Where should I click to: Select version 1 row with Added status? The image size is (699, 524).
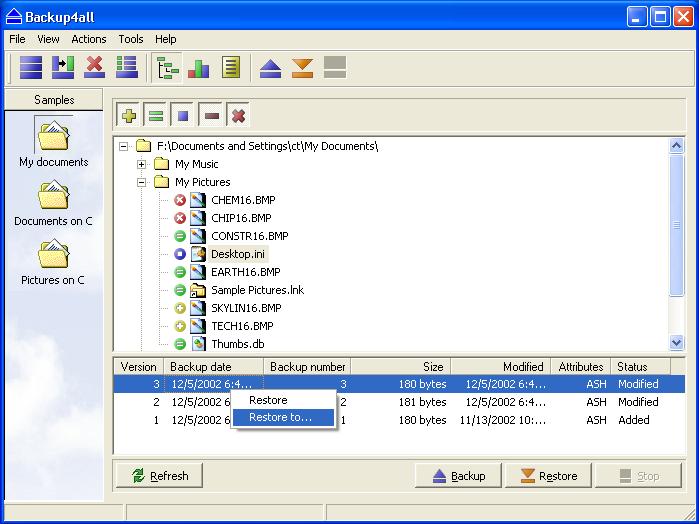click(x=399, y=420)
